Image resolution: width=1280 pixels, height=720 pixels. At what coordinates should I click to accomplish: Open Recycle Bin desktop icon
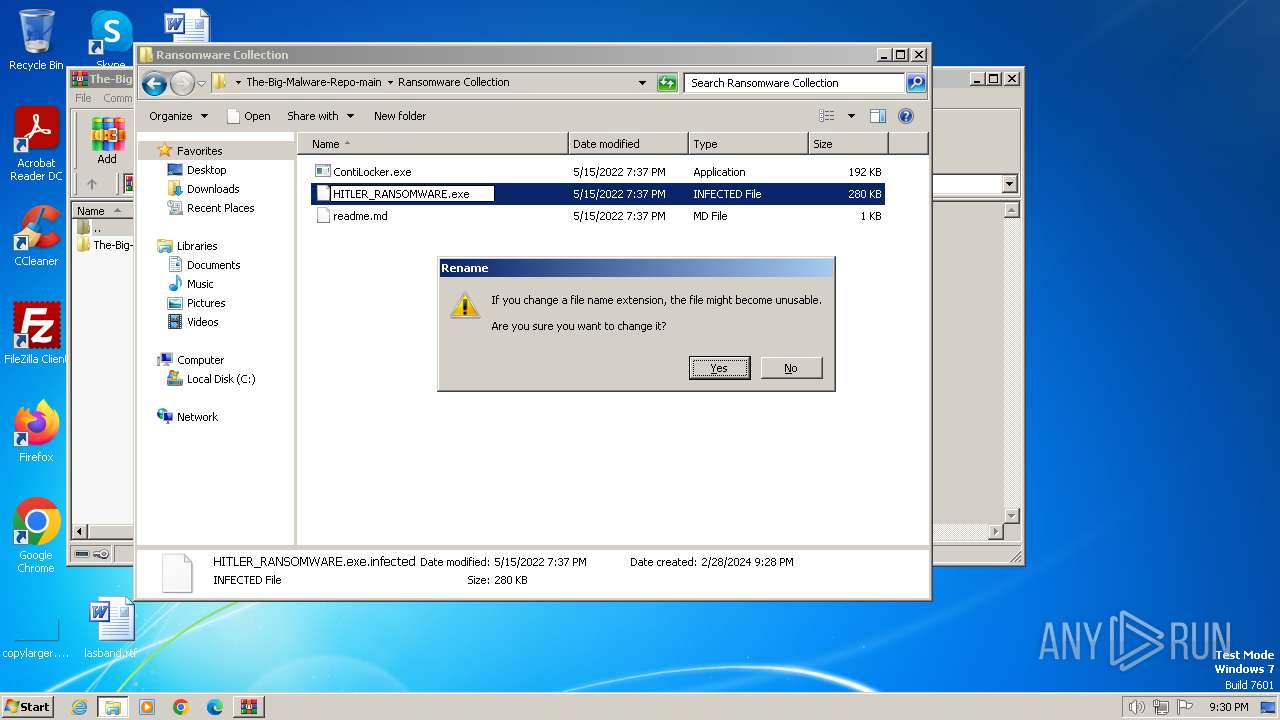click(x=36, y=40)
